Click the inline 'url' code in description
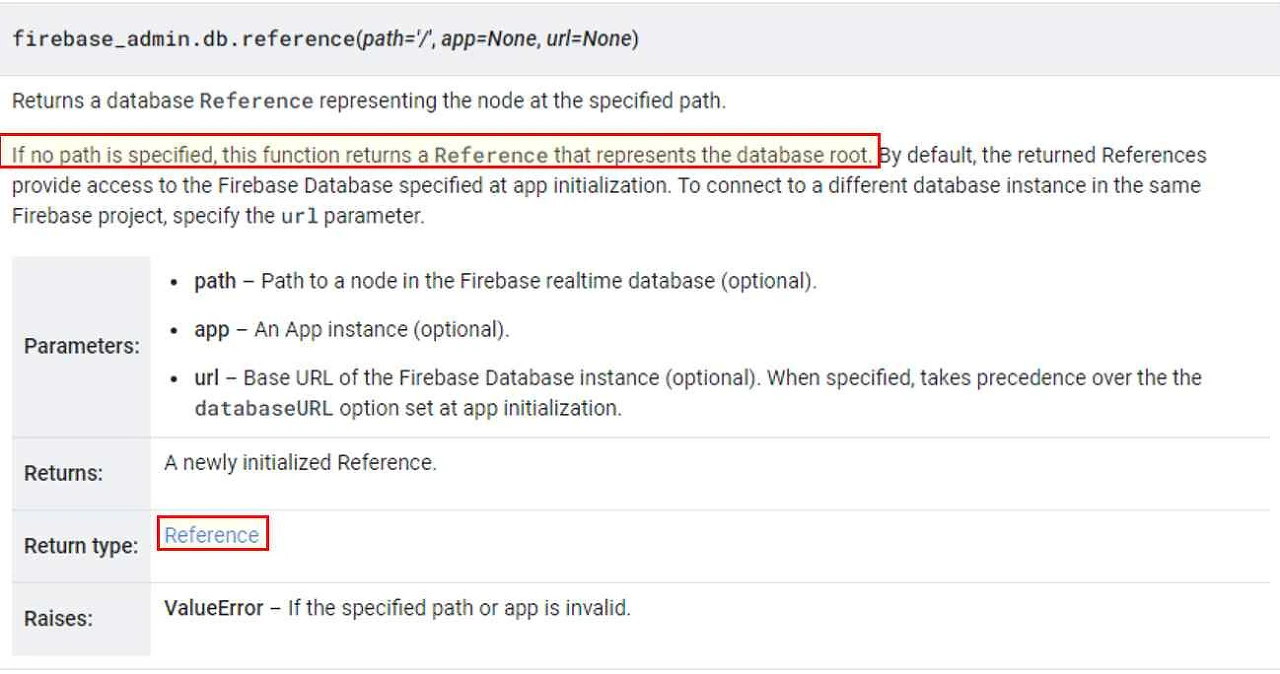The width and height of the screenshot is (1280, 674). click(299, 216)
